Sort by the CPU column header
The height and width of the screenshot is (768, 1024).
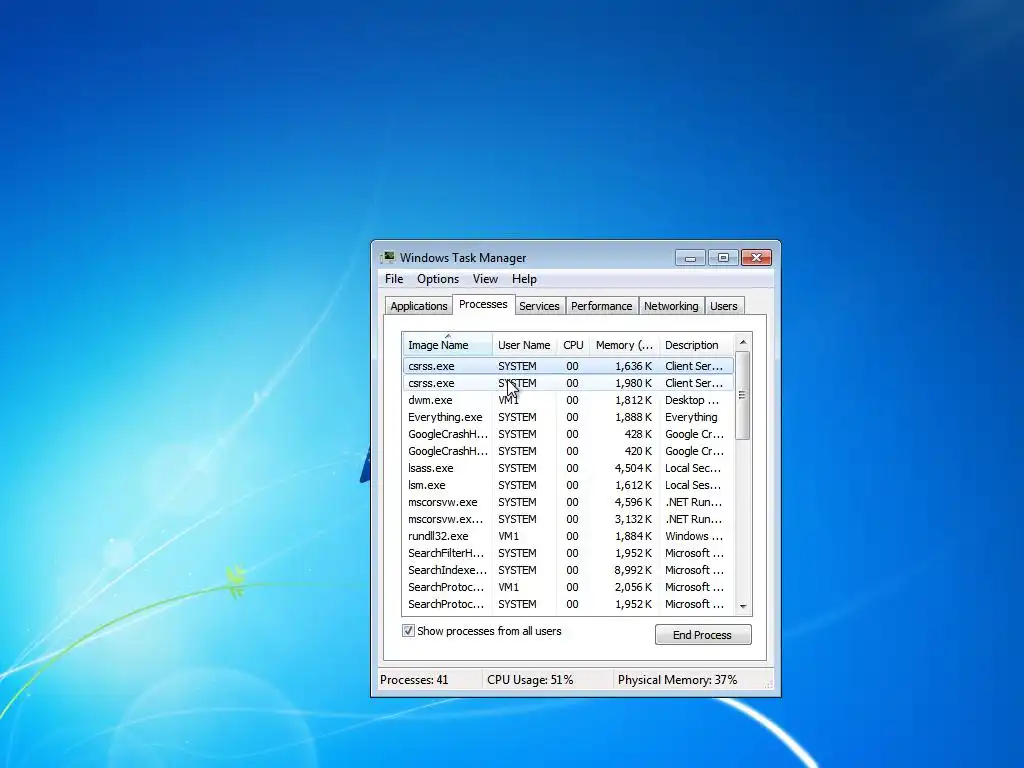(x=573, y=345)
